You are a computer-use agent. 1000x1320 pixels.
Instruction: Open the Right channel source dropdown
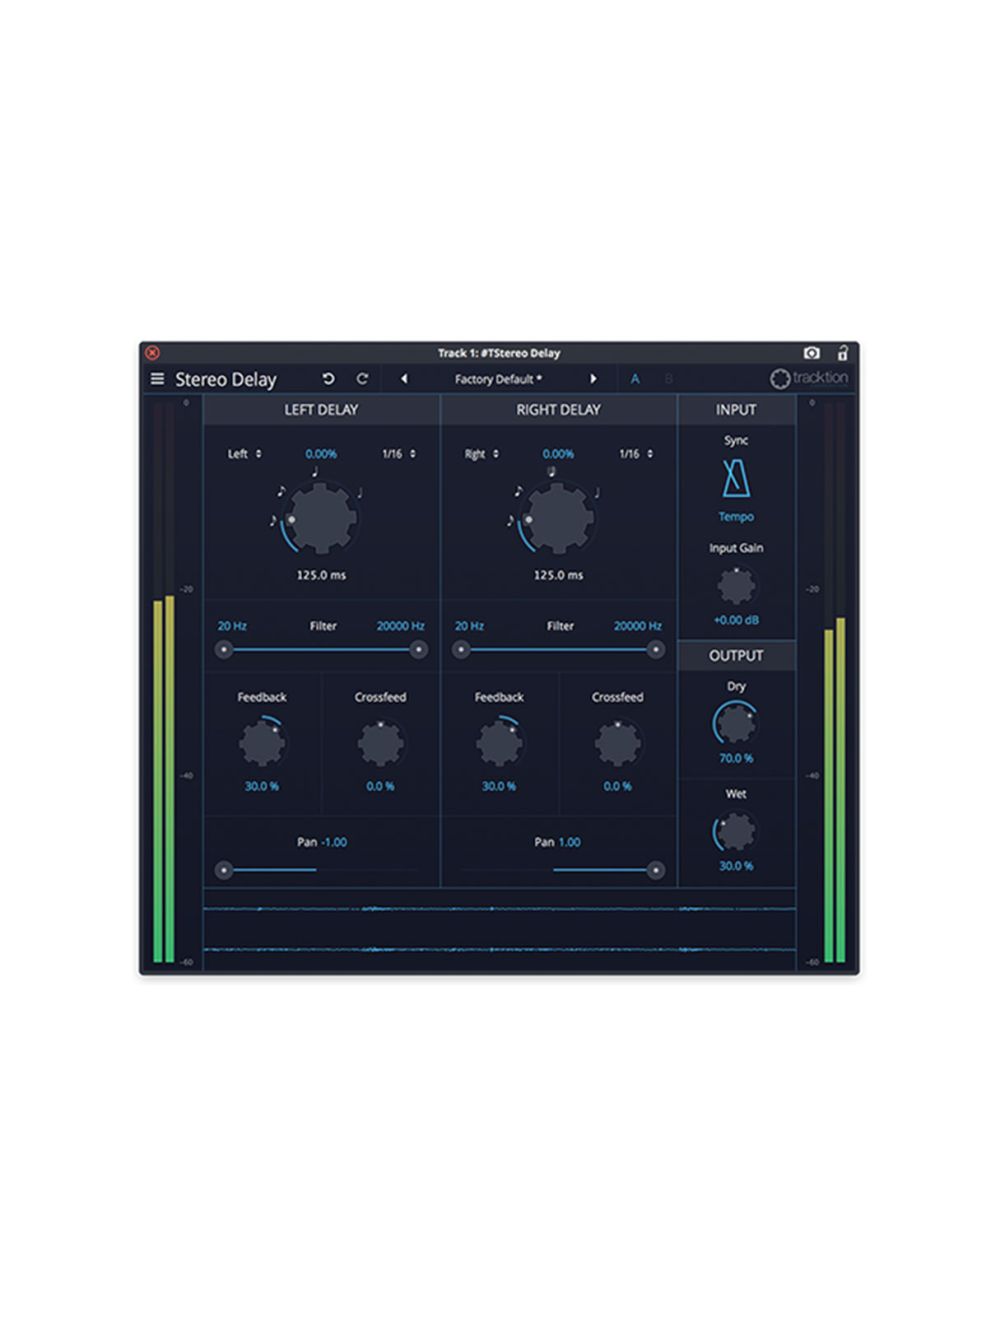[x=479, y=452]
